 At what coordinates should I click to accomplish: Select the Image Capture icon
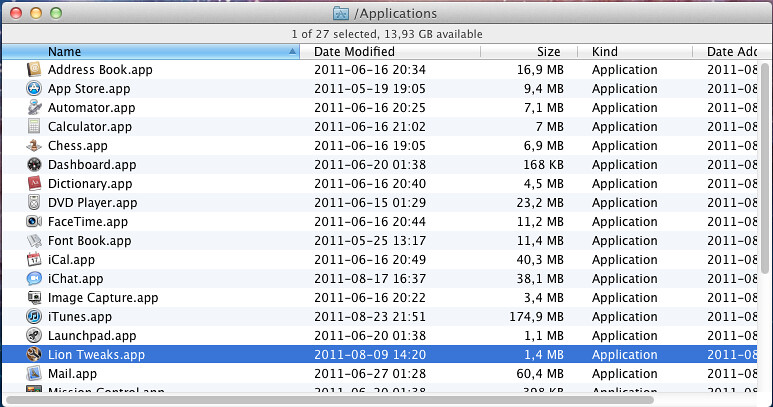click(34, 297)
